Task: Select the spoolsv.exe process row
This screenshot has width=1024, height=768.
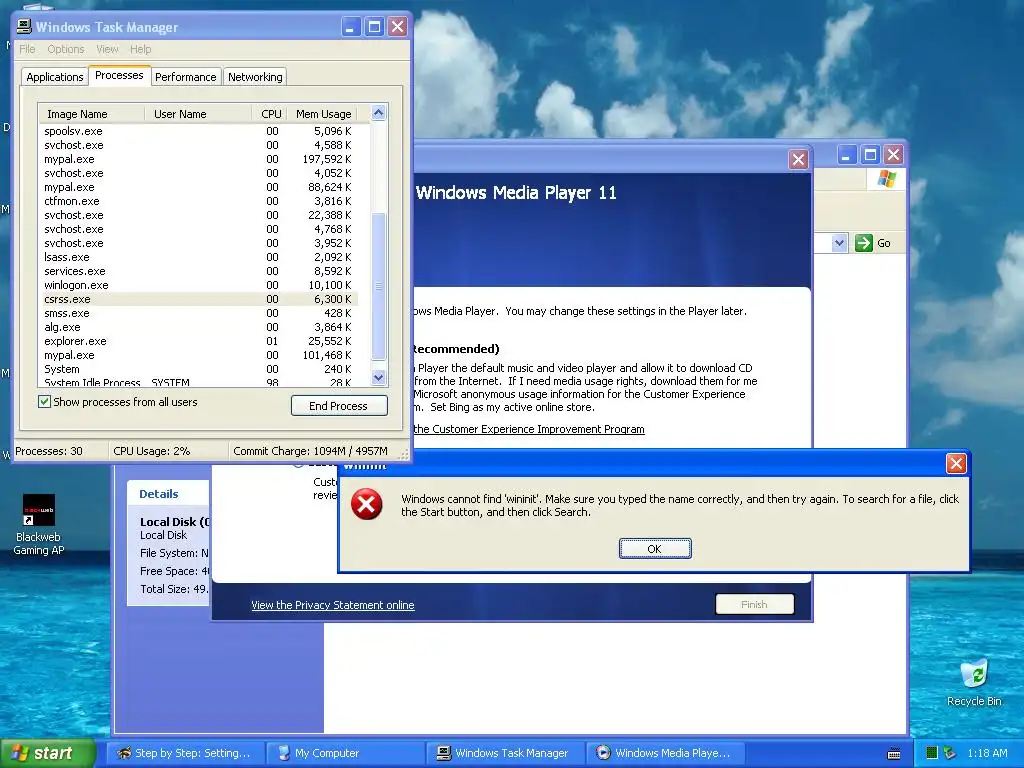Action: pyautogui.click(x=199, y=131)
